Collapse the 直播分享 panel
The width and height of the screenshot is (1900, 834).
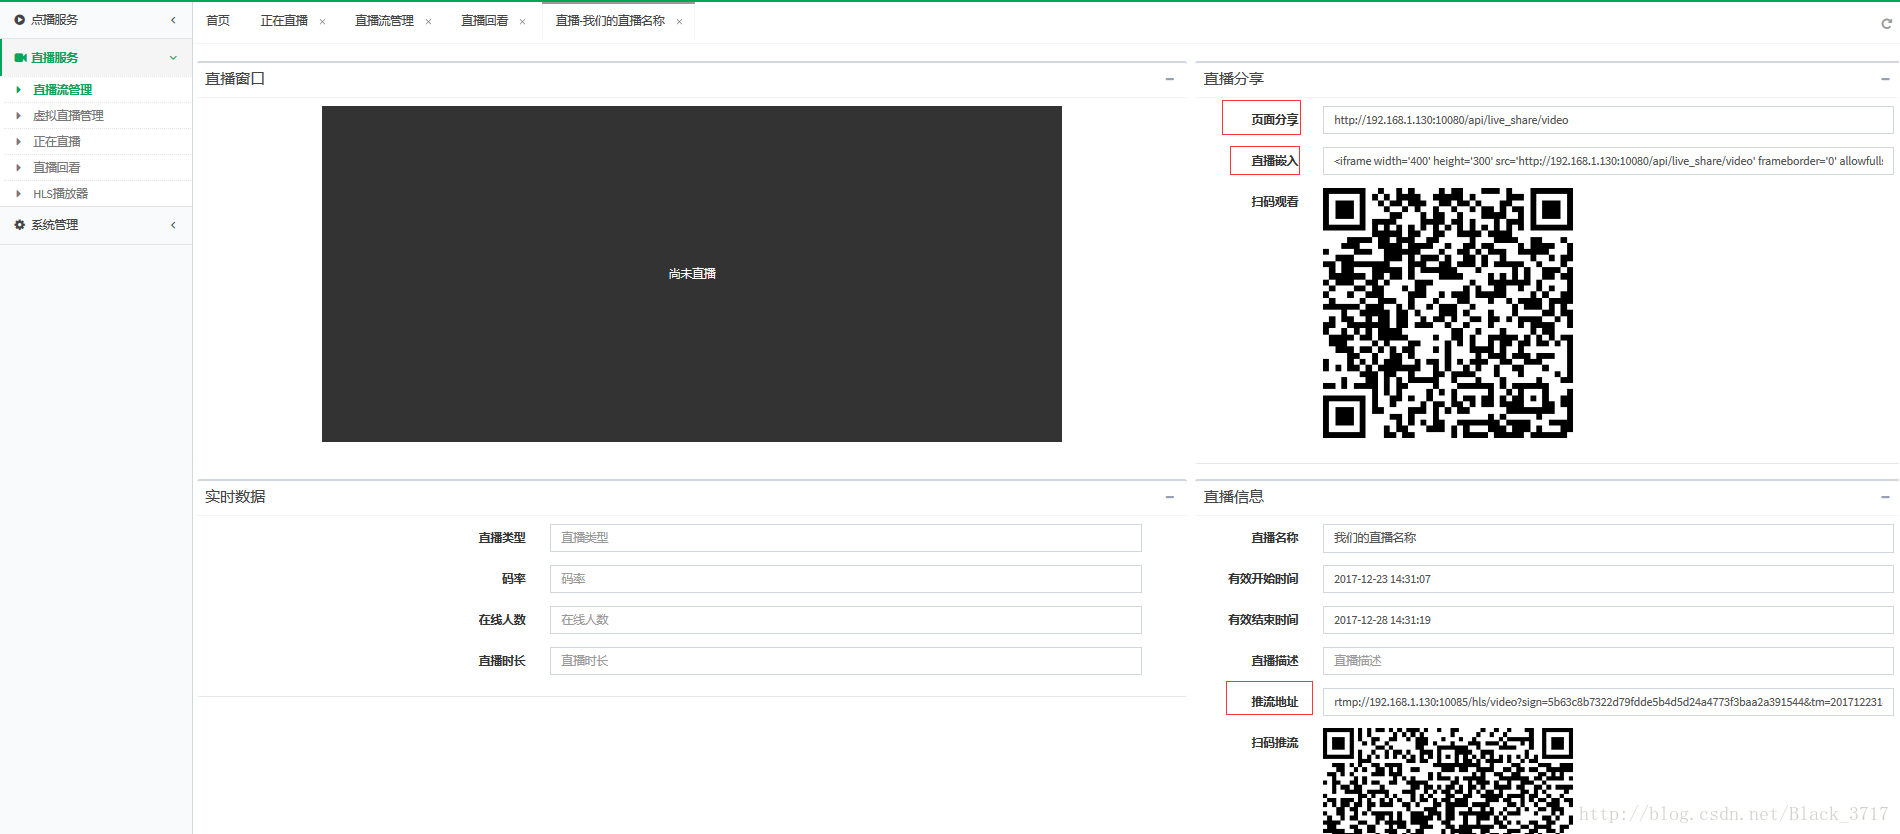(x=1885, y=79)
